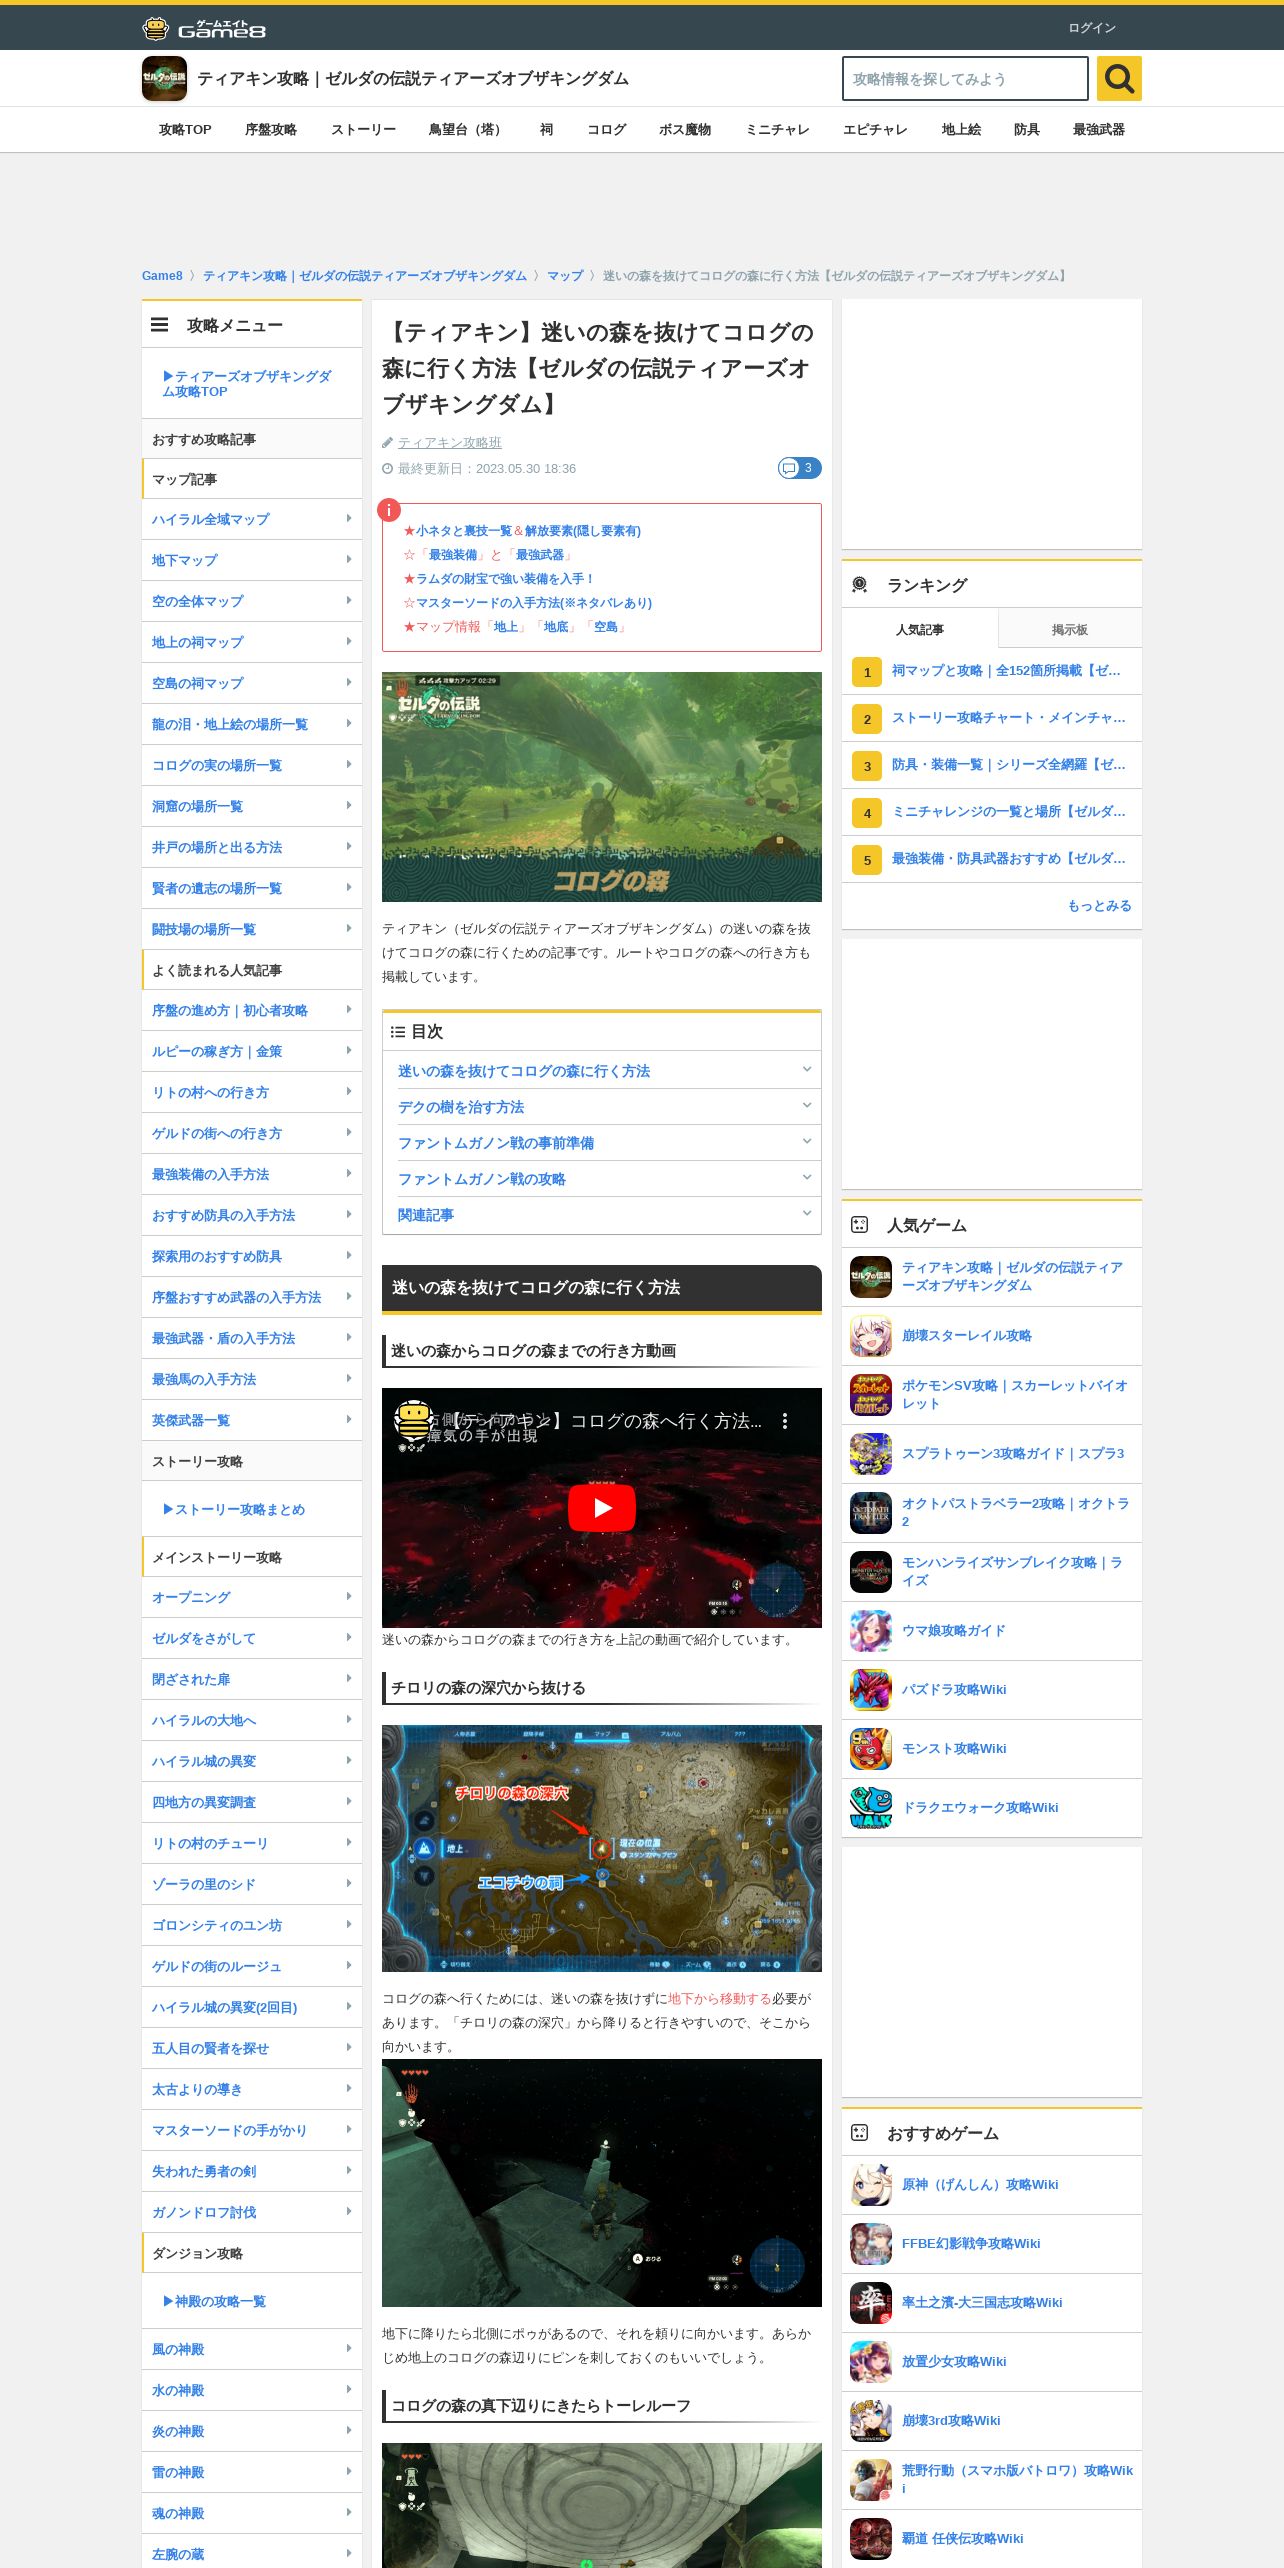Image resolution: width=1284 pixels, height=2568 pixels.
Task: Open 小ネタと裏技一覧 link in info box
Action: pyautogui.click(x=464, y=531)
